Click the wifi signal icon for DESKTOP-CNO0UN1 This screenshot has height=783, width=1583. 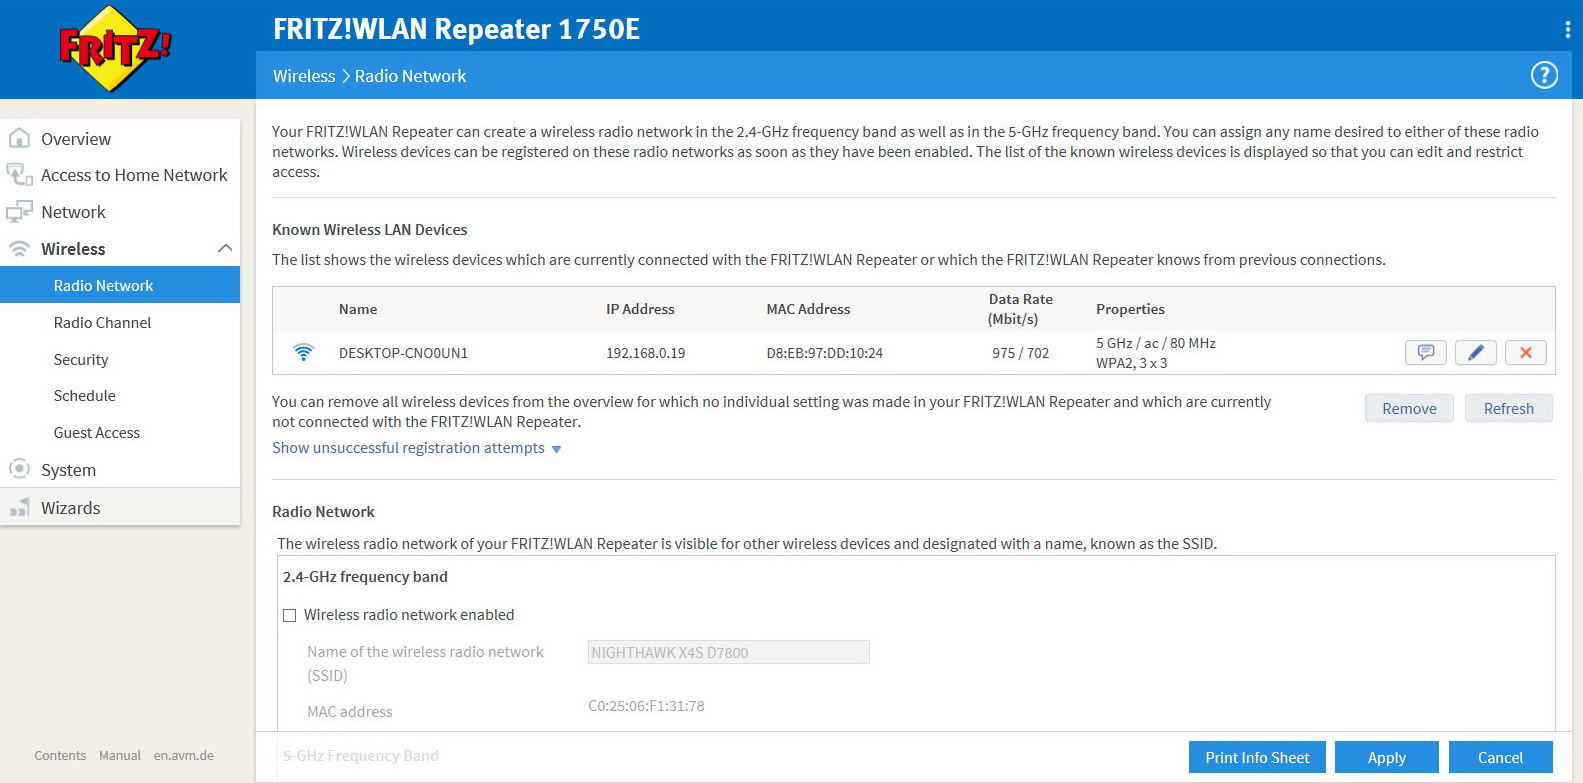coord(303,352)
